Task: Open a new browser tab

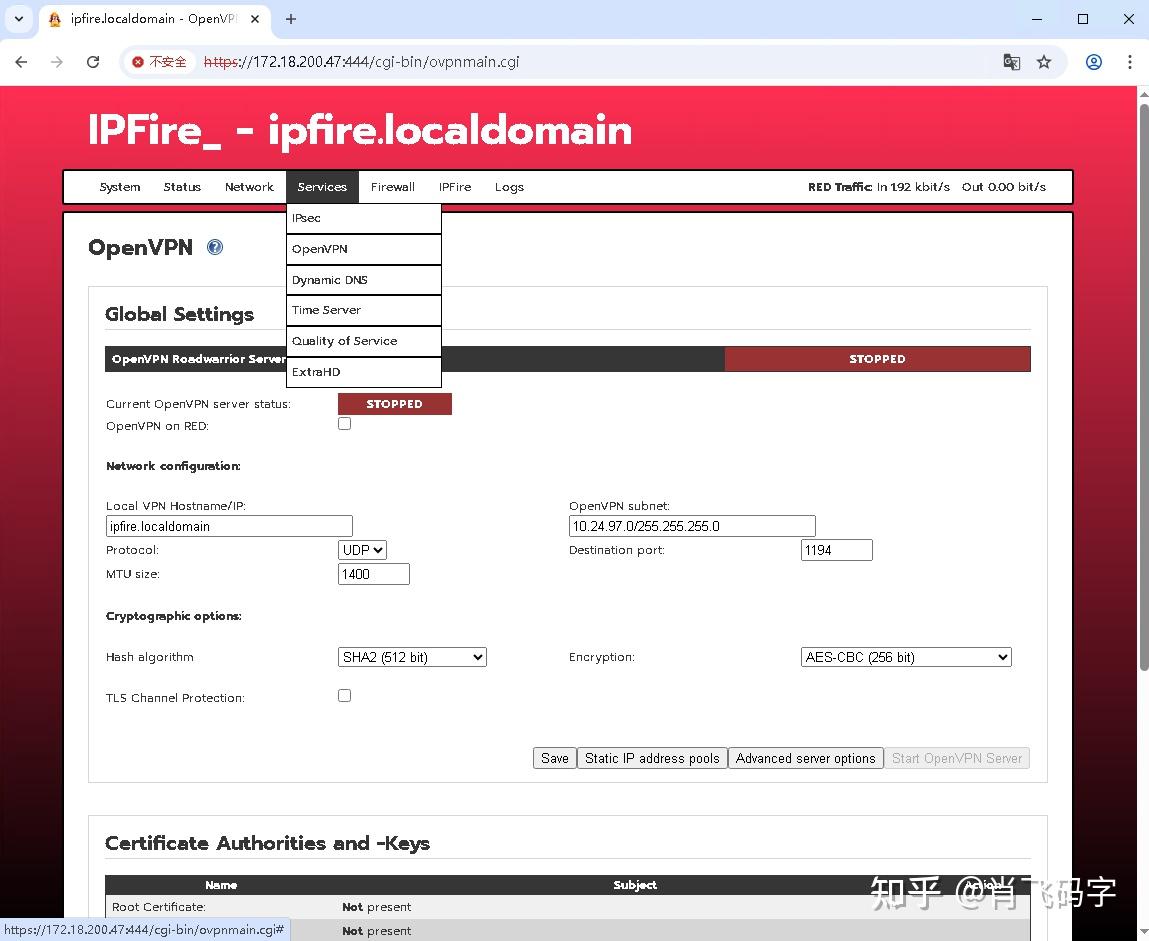Action: click(x=290, y=19)
